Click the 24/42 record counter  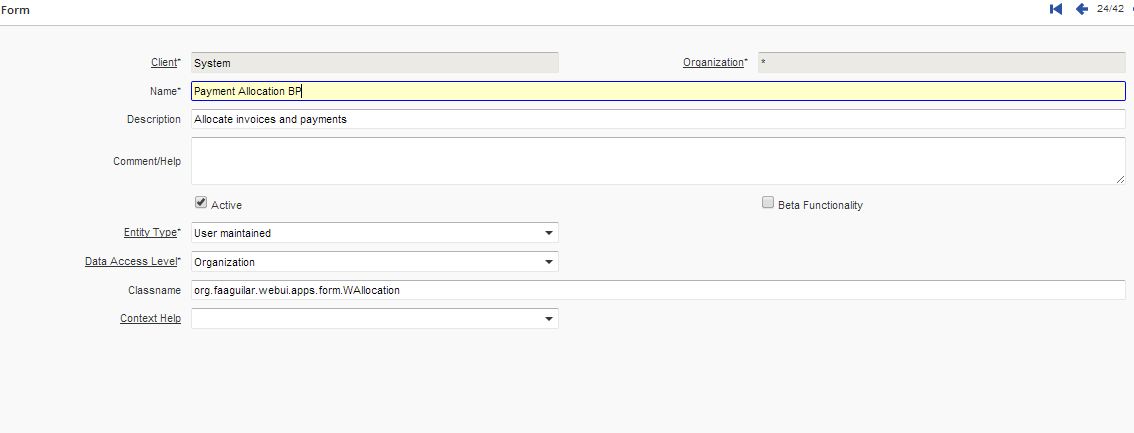(1110, 9)
